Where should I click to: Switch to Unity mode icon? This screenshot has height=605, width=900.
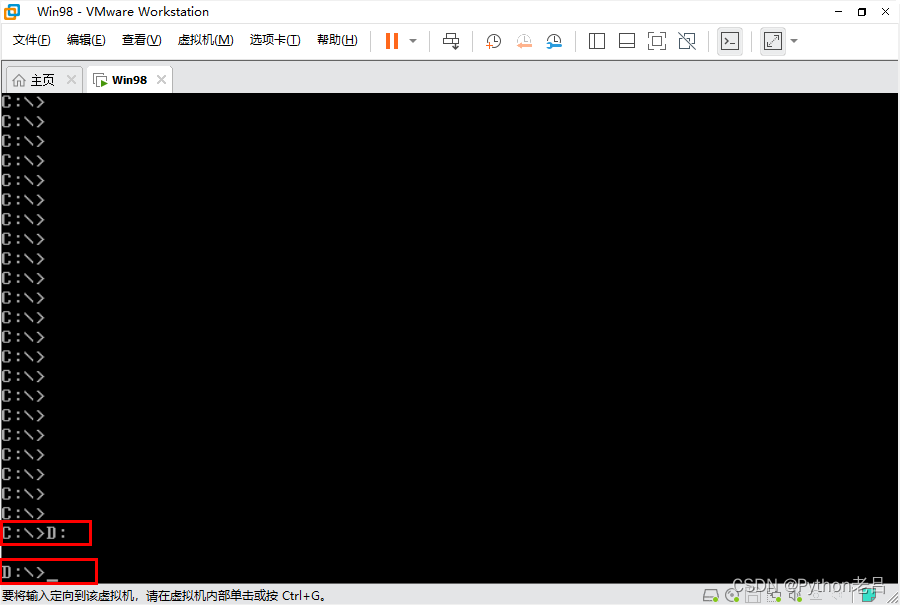pyautogui.click(x=686, y=41)
